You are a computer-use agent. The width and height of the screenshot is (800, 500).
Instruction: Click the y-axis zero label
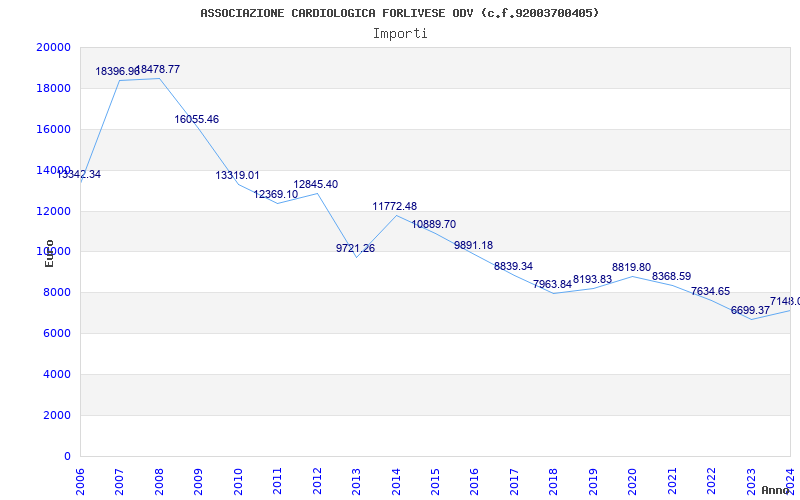click(67, 456)
